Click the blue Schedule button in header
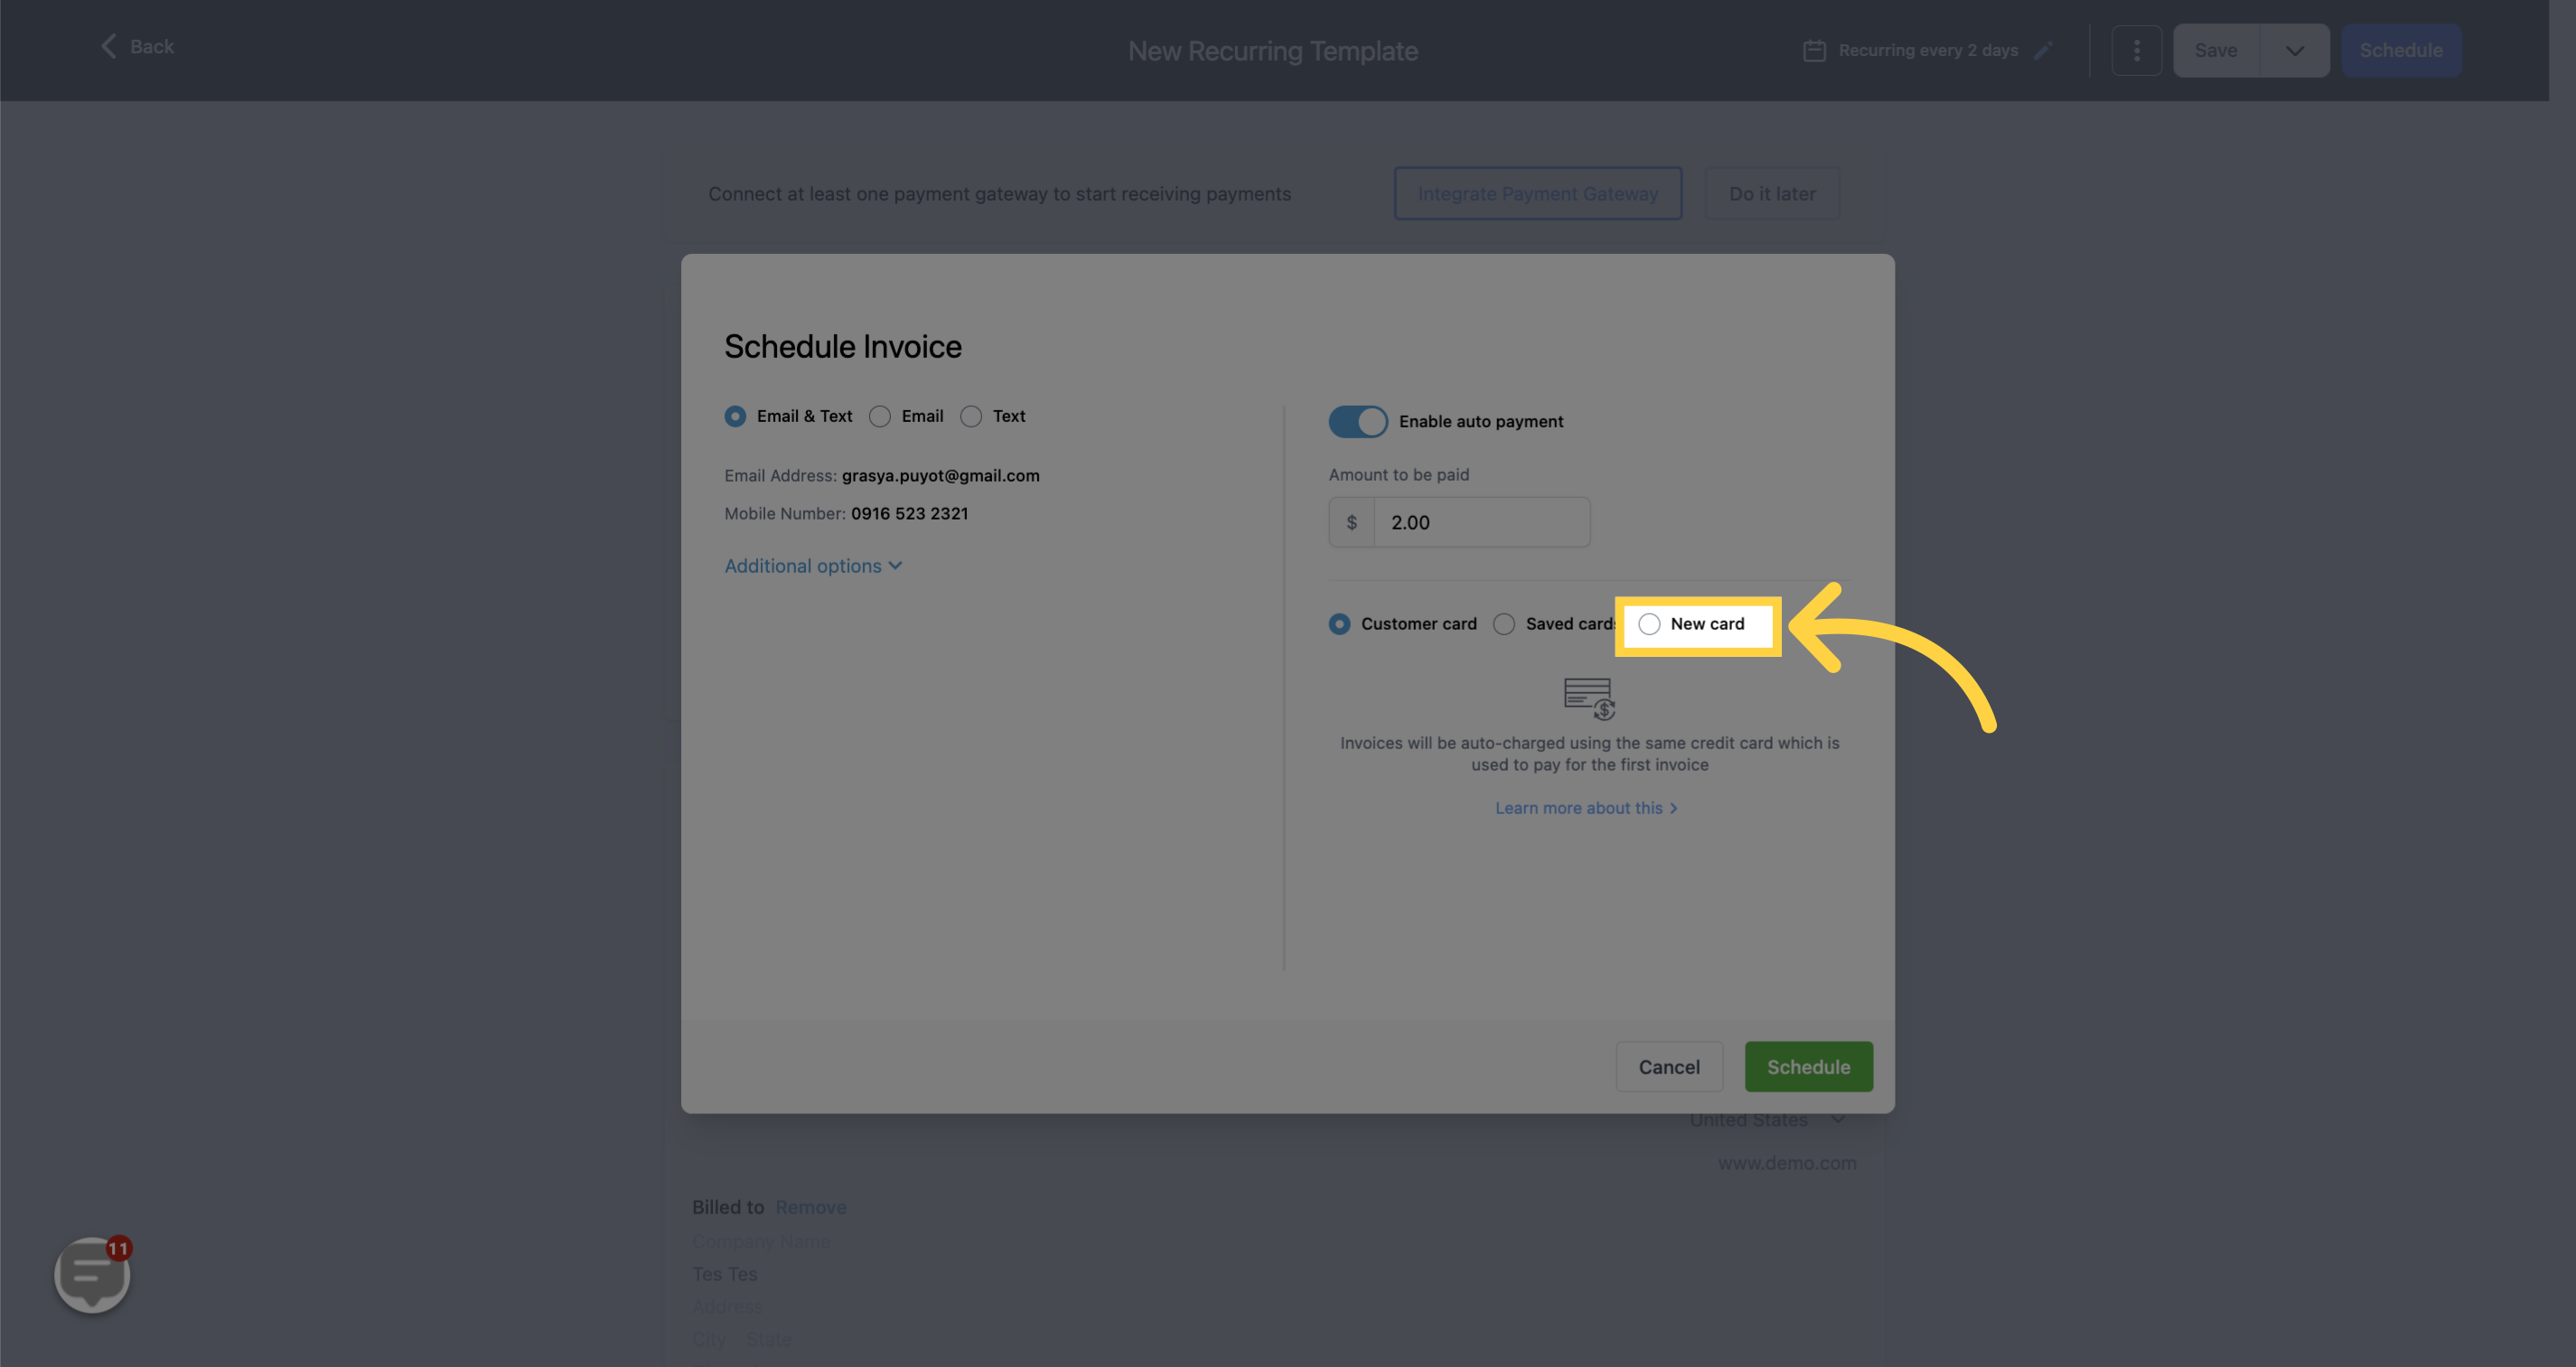Viewport: 2576px width, 1367px height. click(2401, 50)
